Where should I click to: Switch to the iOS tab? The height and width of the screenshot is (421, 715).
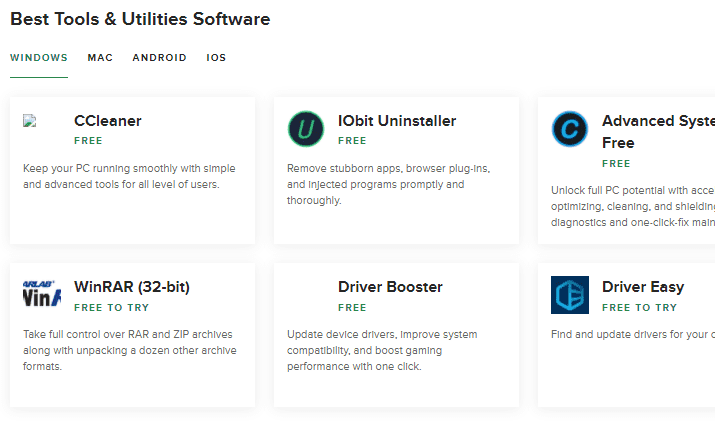point(216,58)
